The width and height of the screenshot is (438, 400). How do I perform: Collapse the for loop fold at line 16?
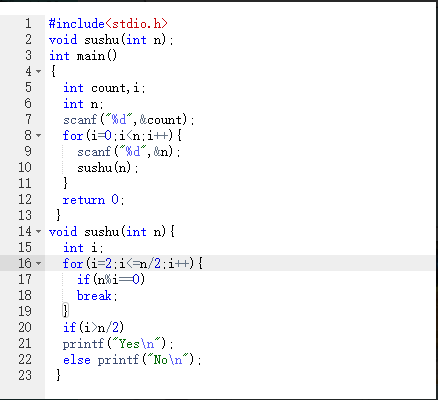39,263
